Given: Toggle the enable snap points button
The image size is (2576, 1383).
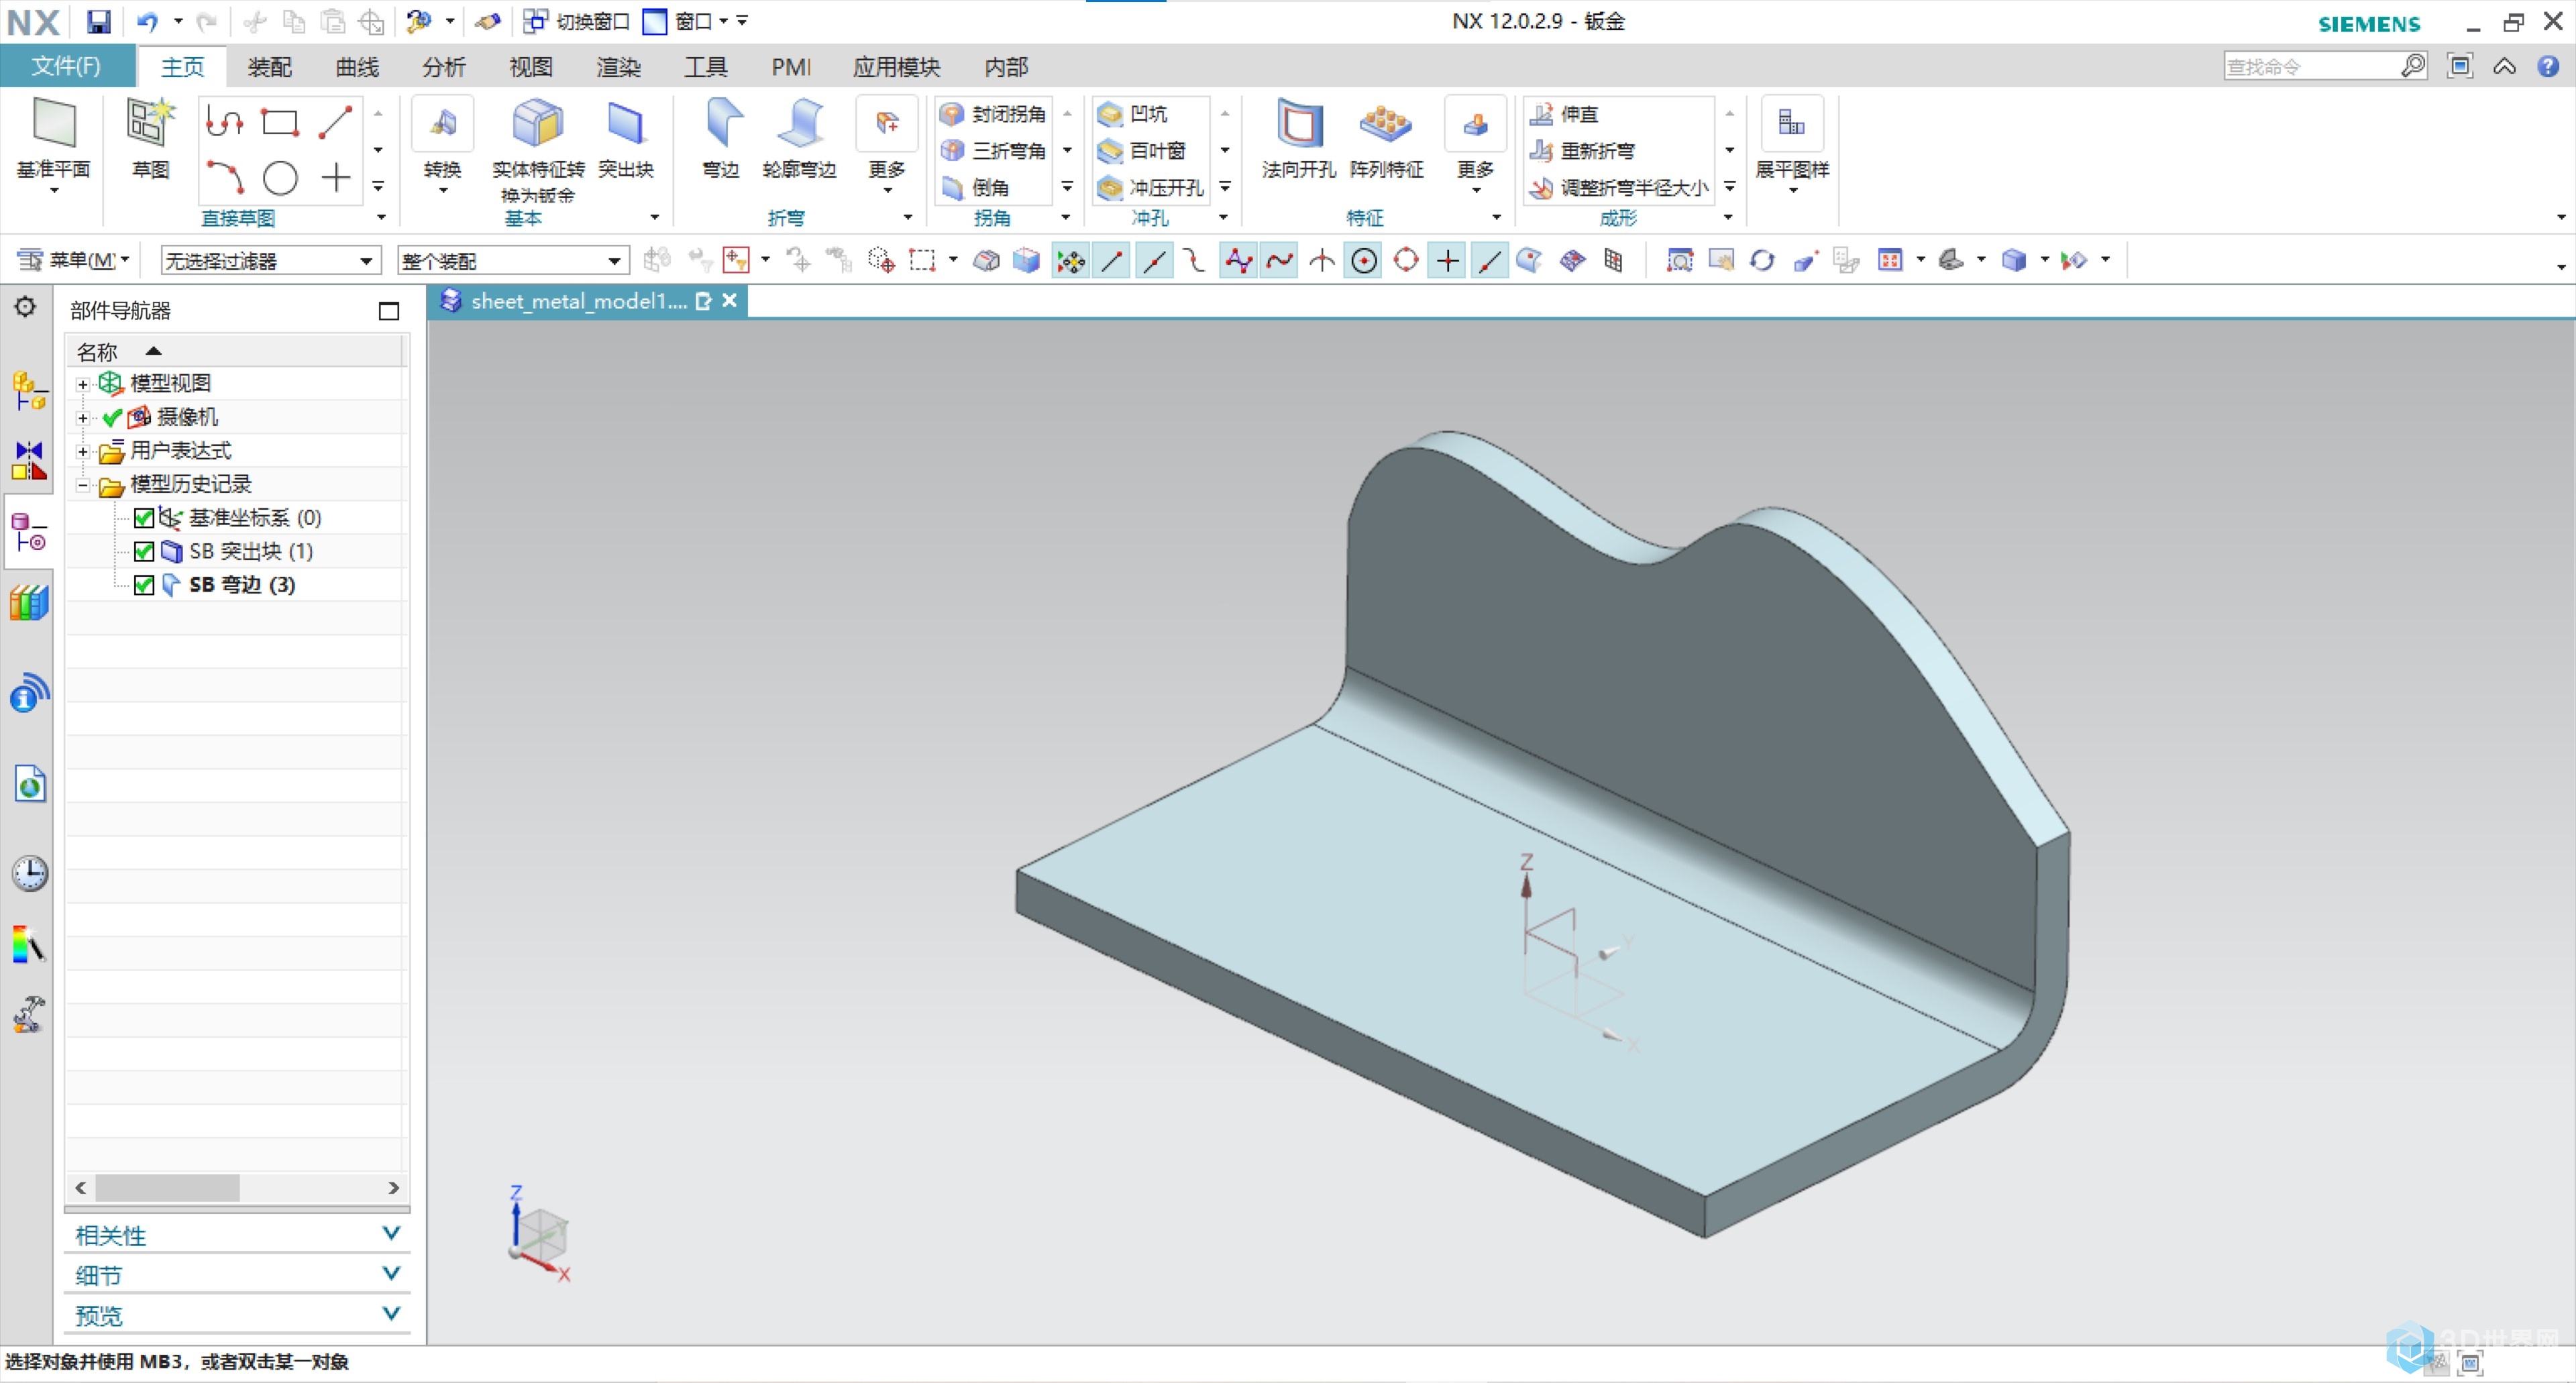Looking at the screenshot, I should tap(1070, 261).
